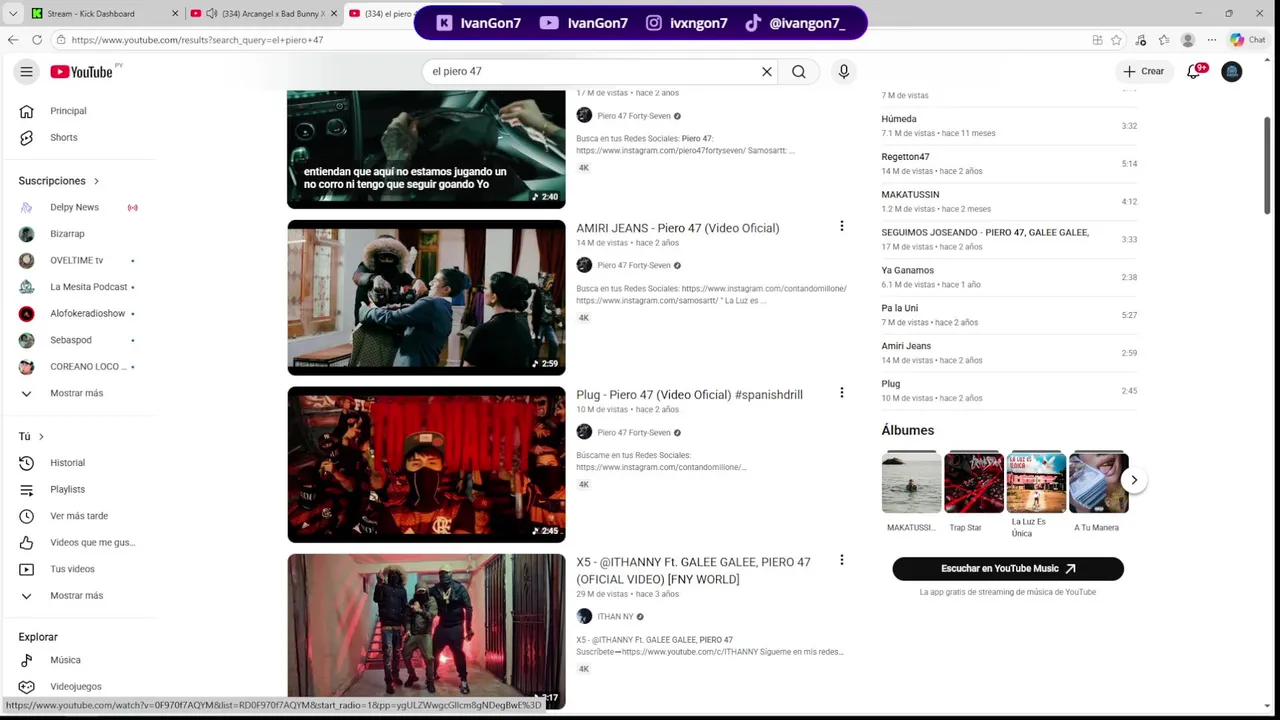
Task: Open Copilot Chat in browser
Action: [x=1249, y=40]
